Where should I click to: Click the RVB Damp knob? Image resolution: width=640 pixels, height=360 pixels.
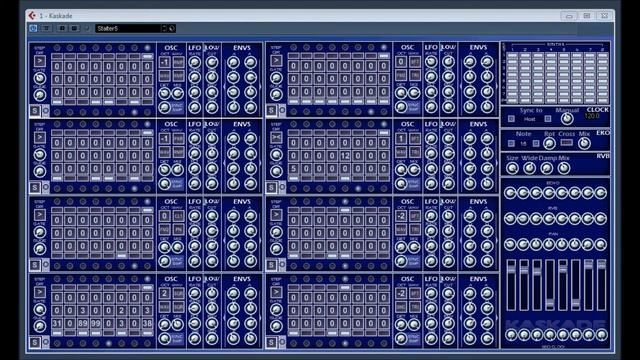547,168
